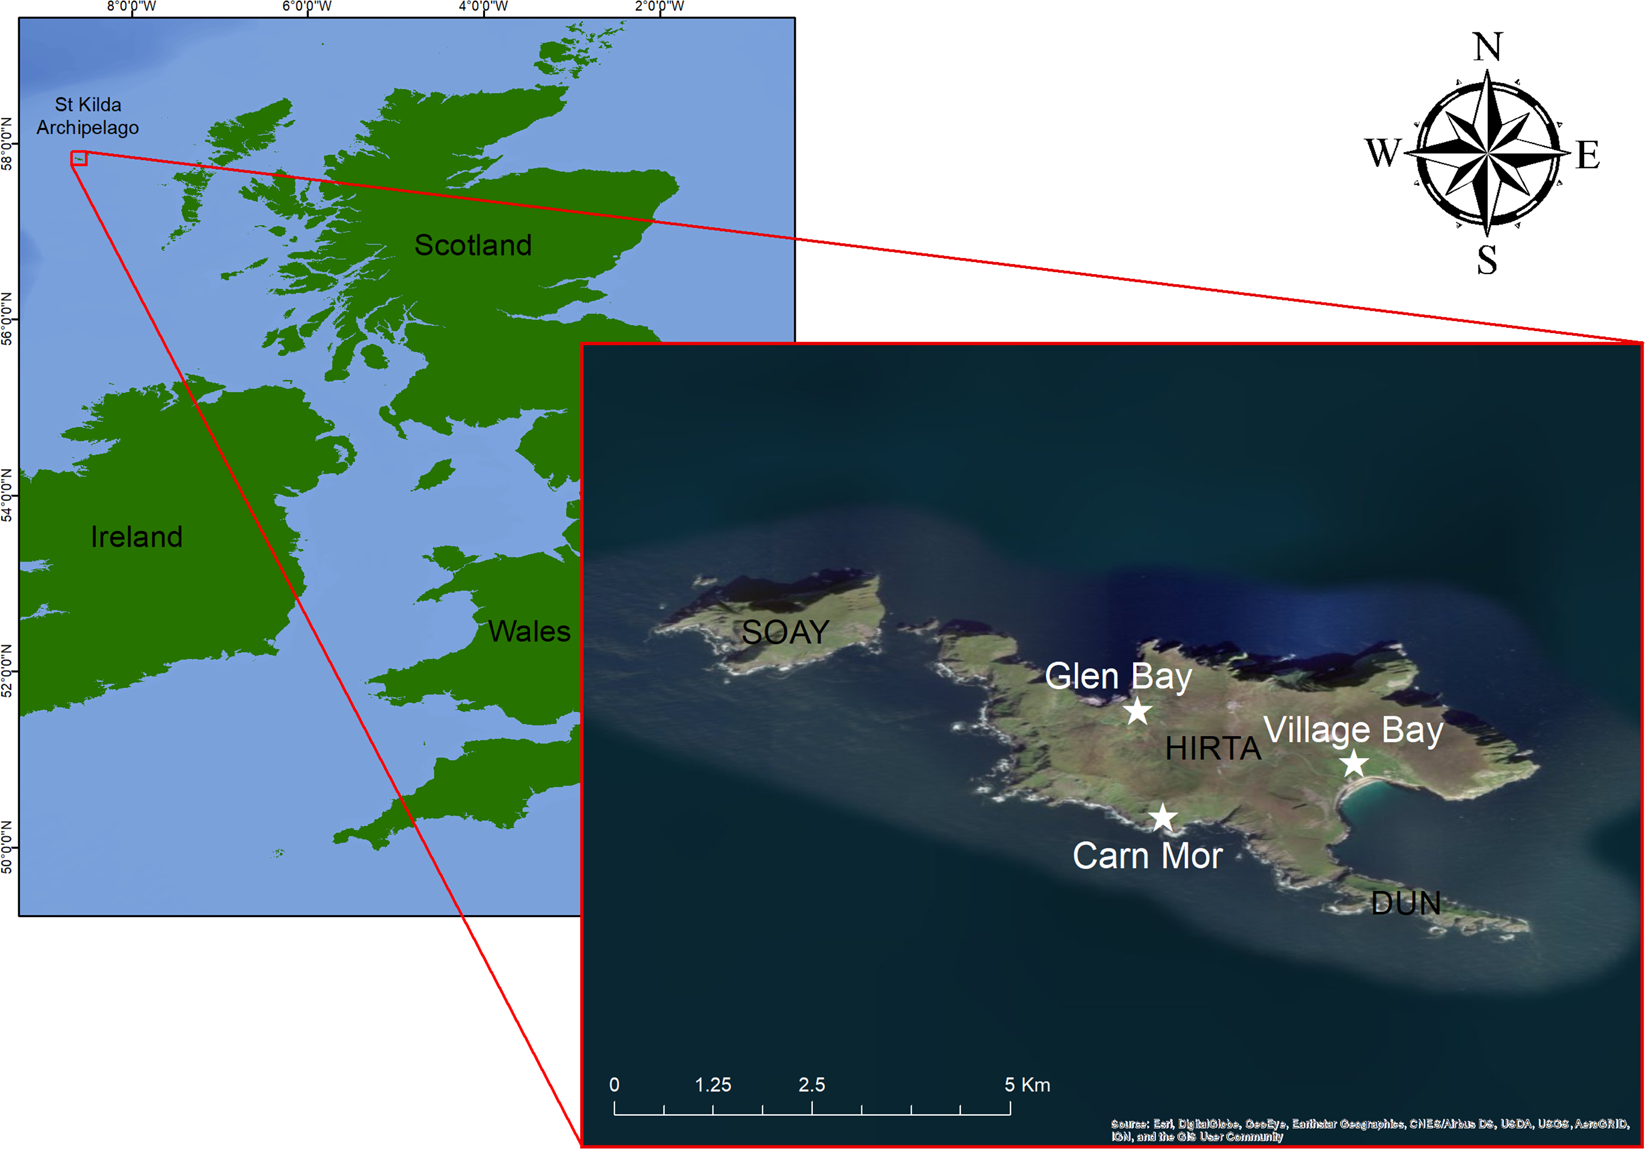The width and height of the screenshot is (1645, 1149).
Task: Click the 2.5 mark on scale bar
Action: (x=812, y=1085)
